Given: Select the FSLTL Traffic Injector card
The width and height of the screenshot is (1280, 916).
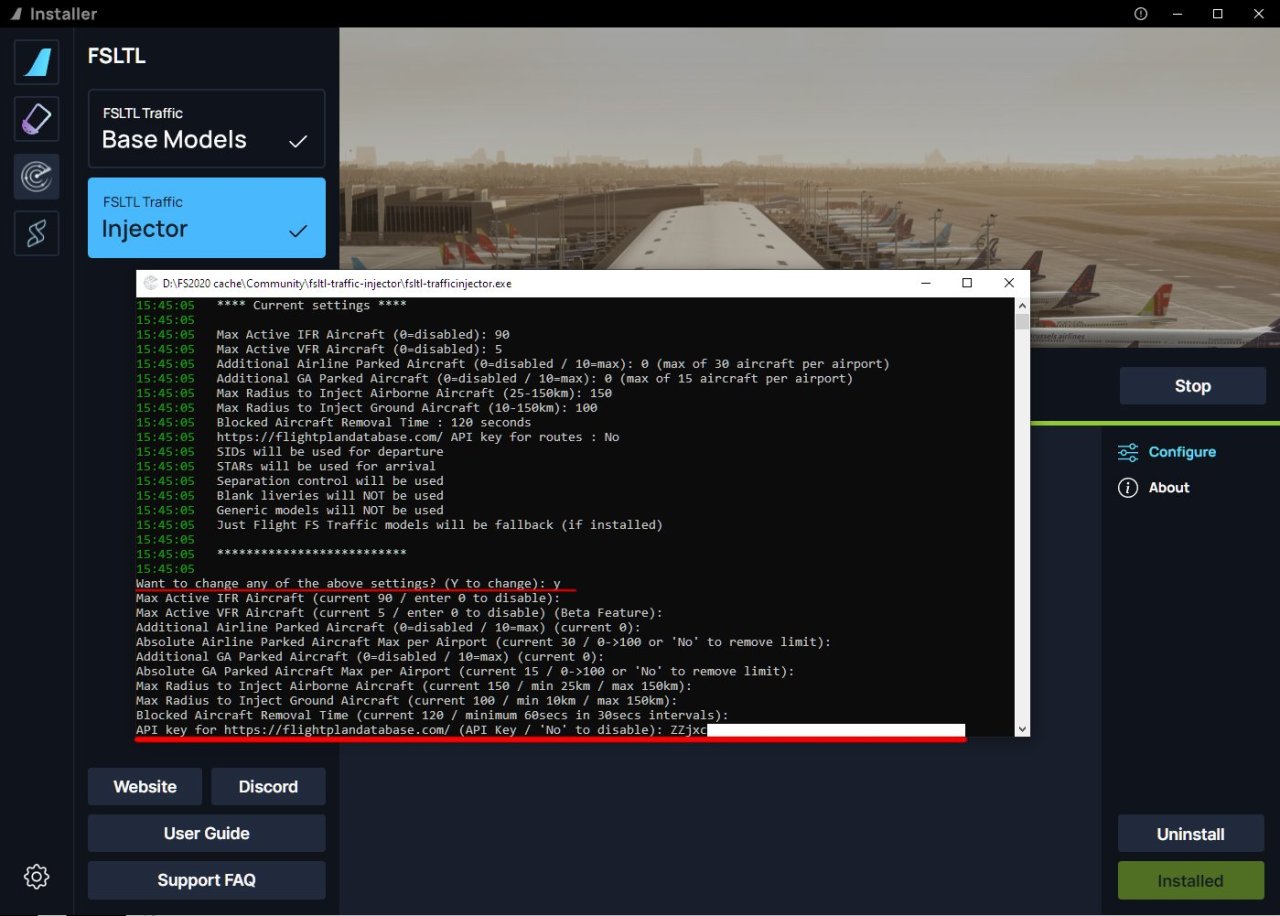Looking at the screenshot, I should click(x=207, y=218).
